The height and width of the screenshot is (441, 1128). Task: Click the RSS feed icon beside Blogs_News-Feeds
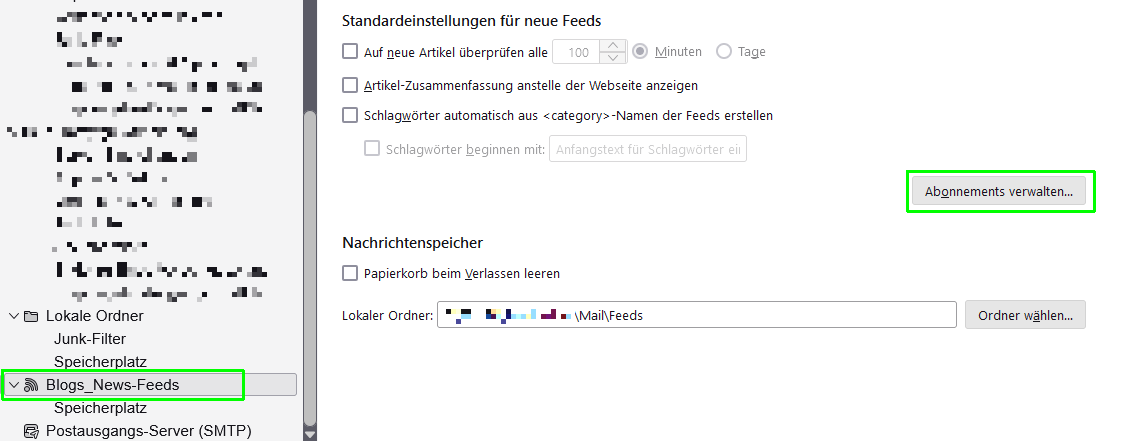[31, 385]
